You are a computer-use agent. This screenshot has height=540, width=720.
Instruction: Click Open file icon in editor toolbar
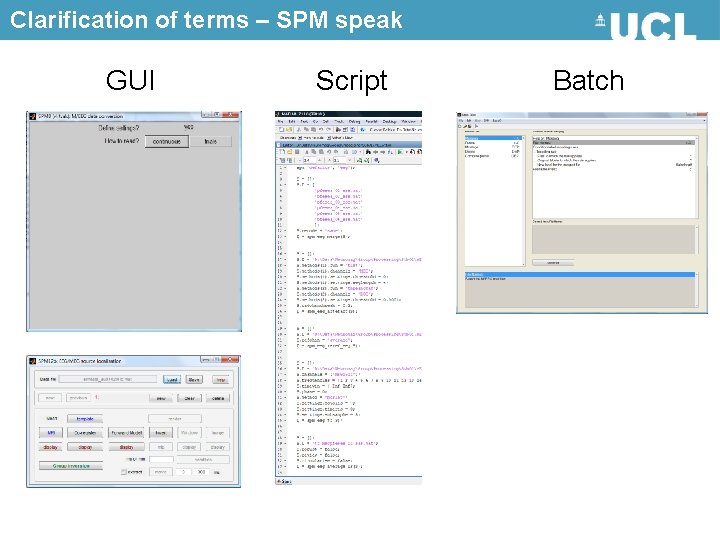coord(290,152)
